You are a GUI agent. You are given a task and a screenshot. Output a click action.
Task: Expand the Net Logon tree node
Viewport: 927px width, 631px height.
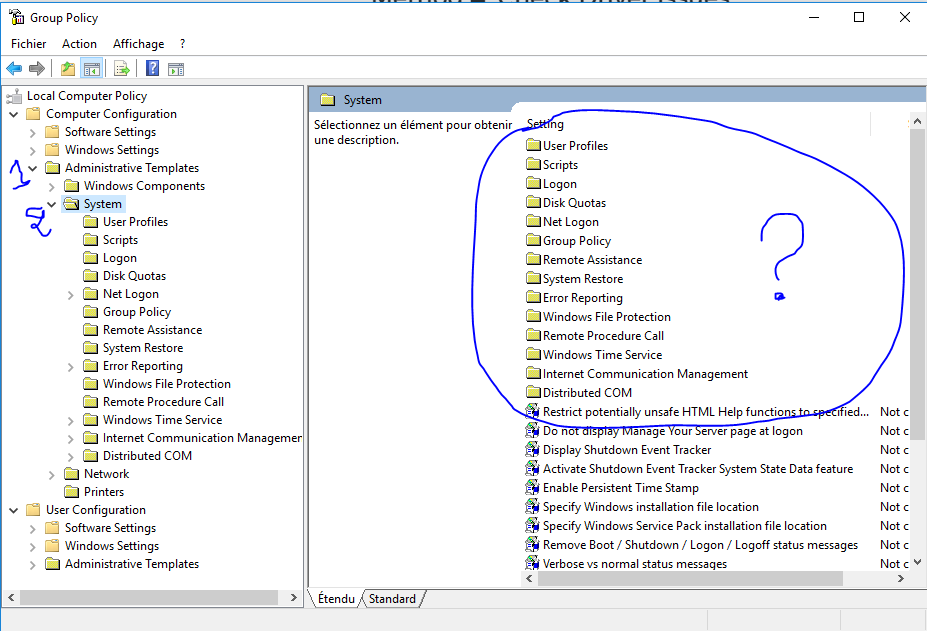pyautogui.click(x=70, y=295)
